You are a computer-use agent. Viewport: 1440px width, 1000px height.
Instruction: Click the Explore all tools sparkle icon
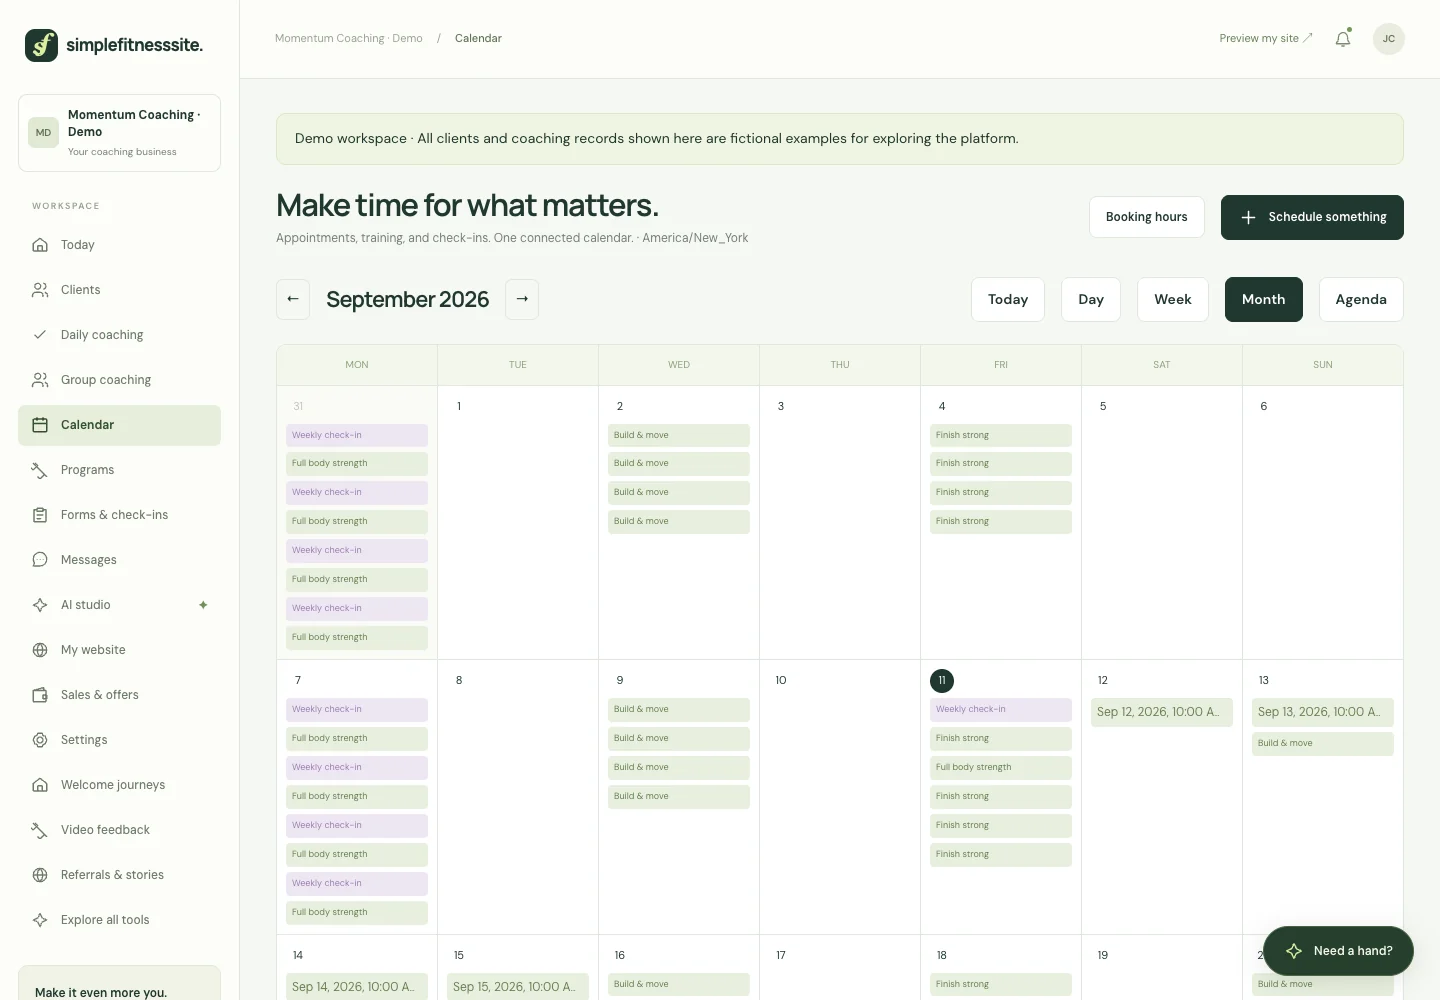click(x=40, y=920)
